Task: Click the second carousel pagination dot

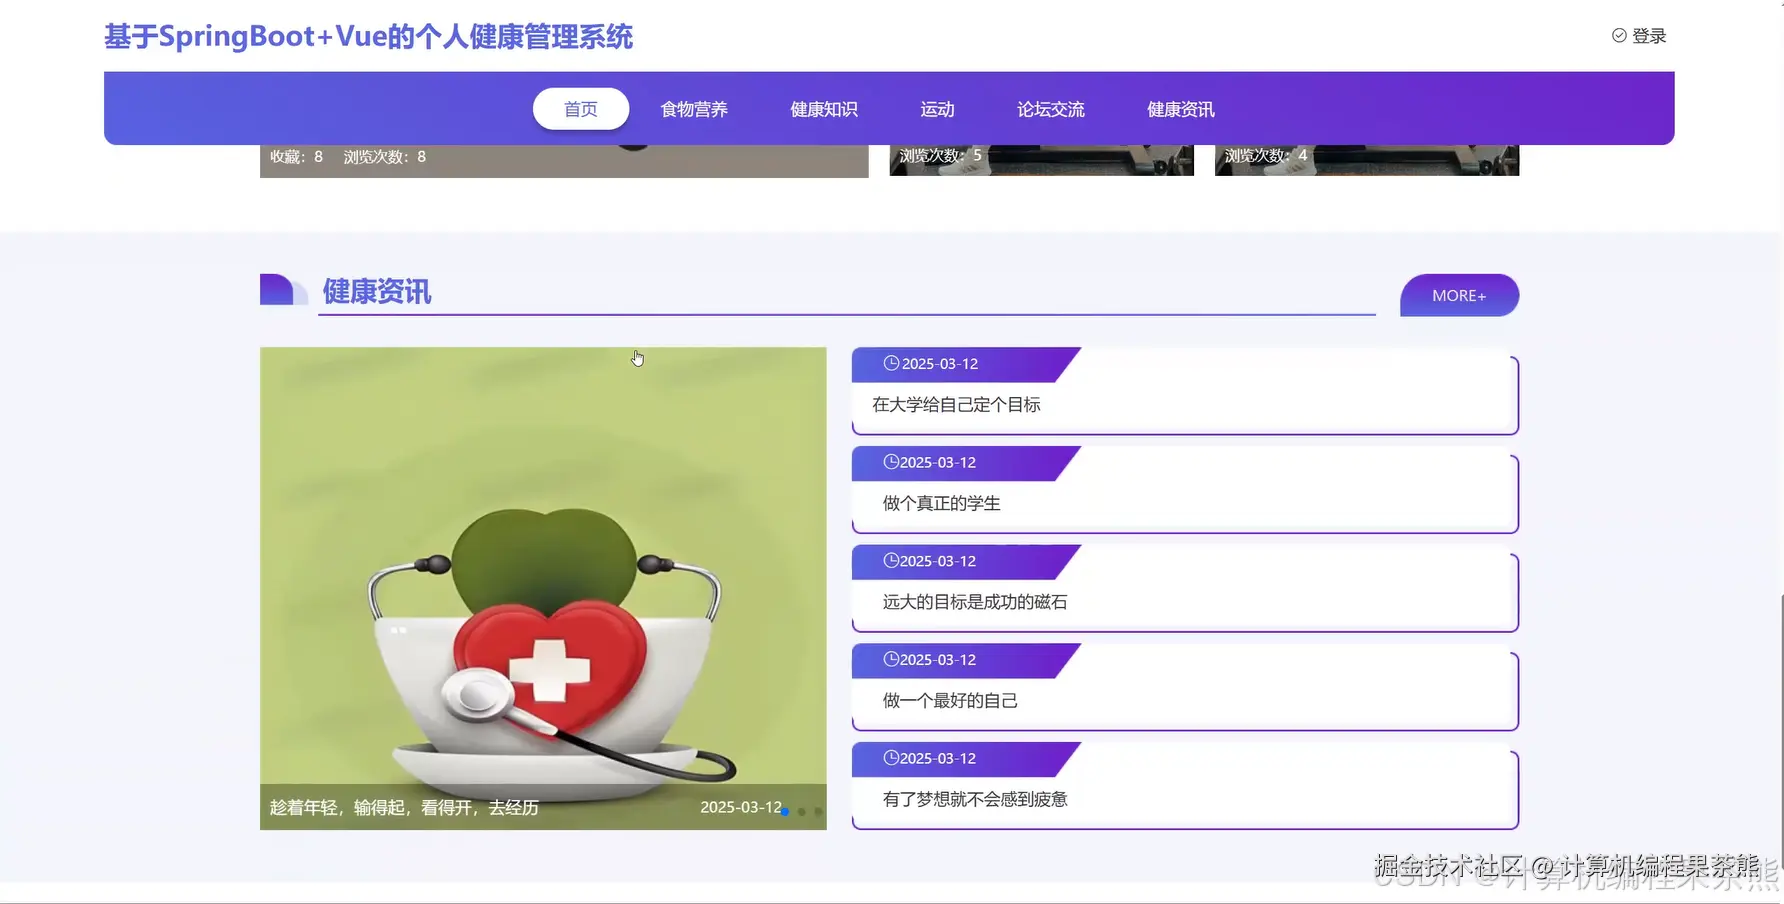Action: tap(803, 811)
